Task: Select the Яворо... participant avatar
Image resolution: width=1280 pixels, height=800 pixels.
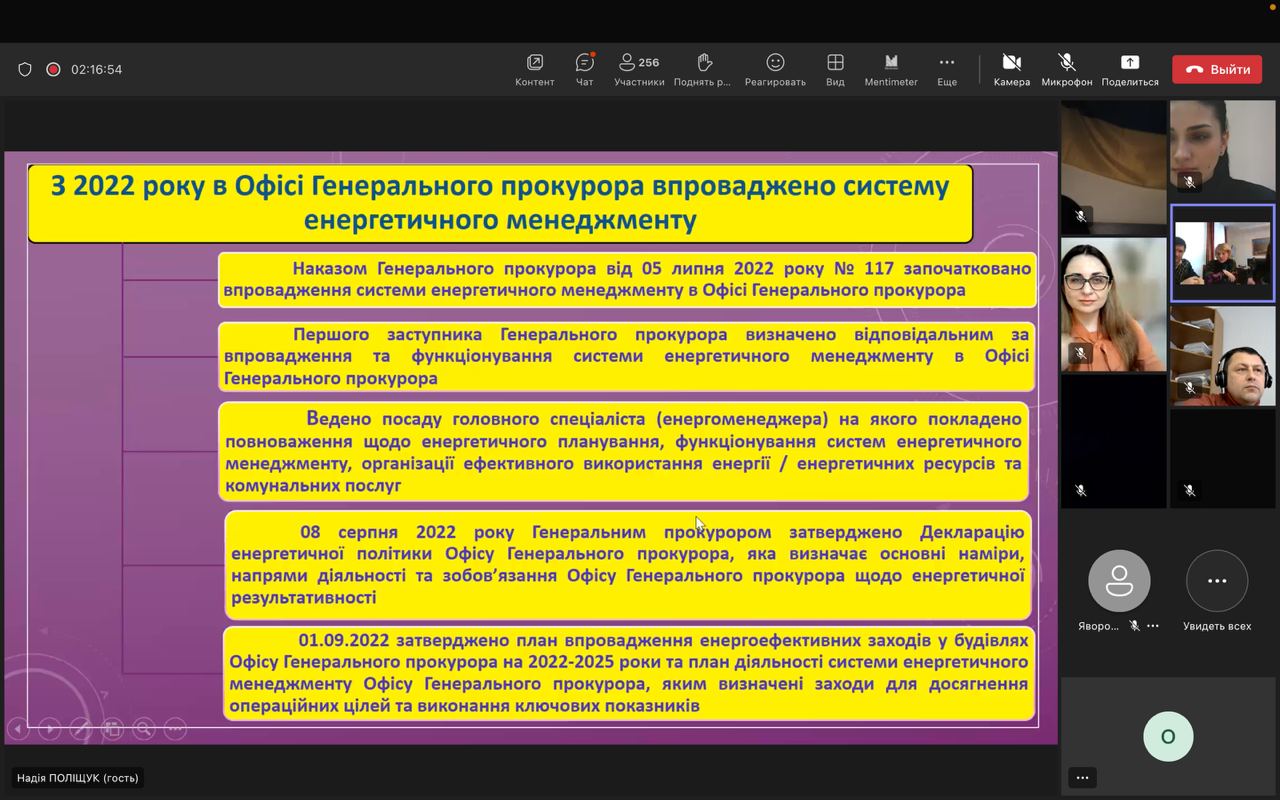Action: click(x=1119, y=581)
